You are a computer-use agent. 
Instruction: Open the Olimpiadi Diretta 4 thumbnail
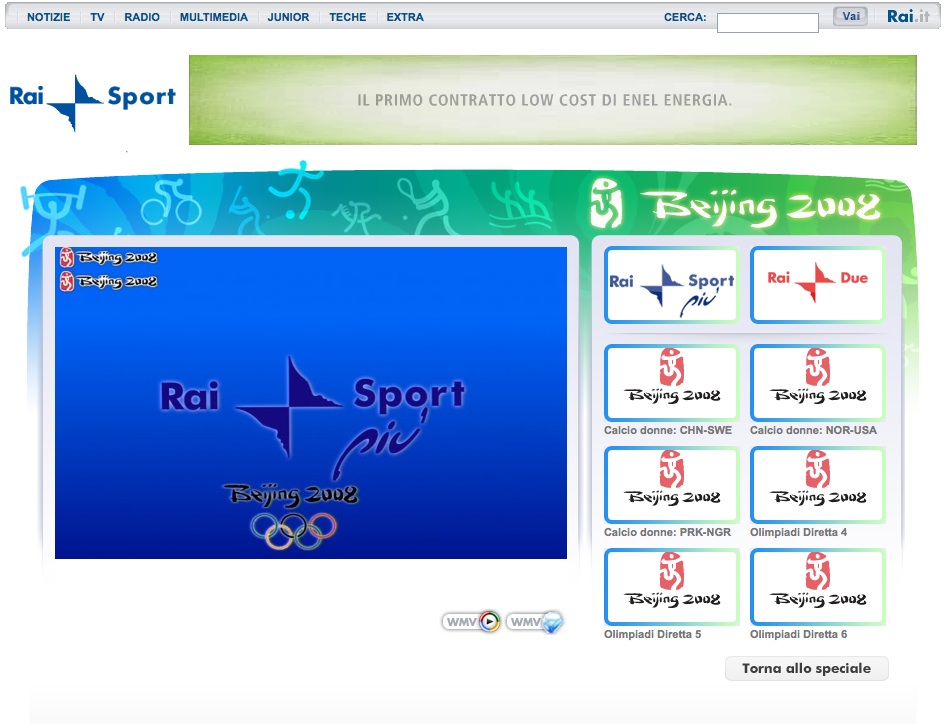pos(817,484)
